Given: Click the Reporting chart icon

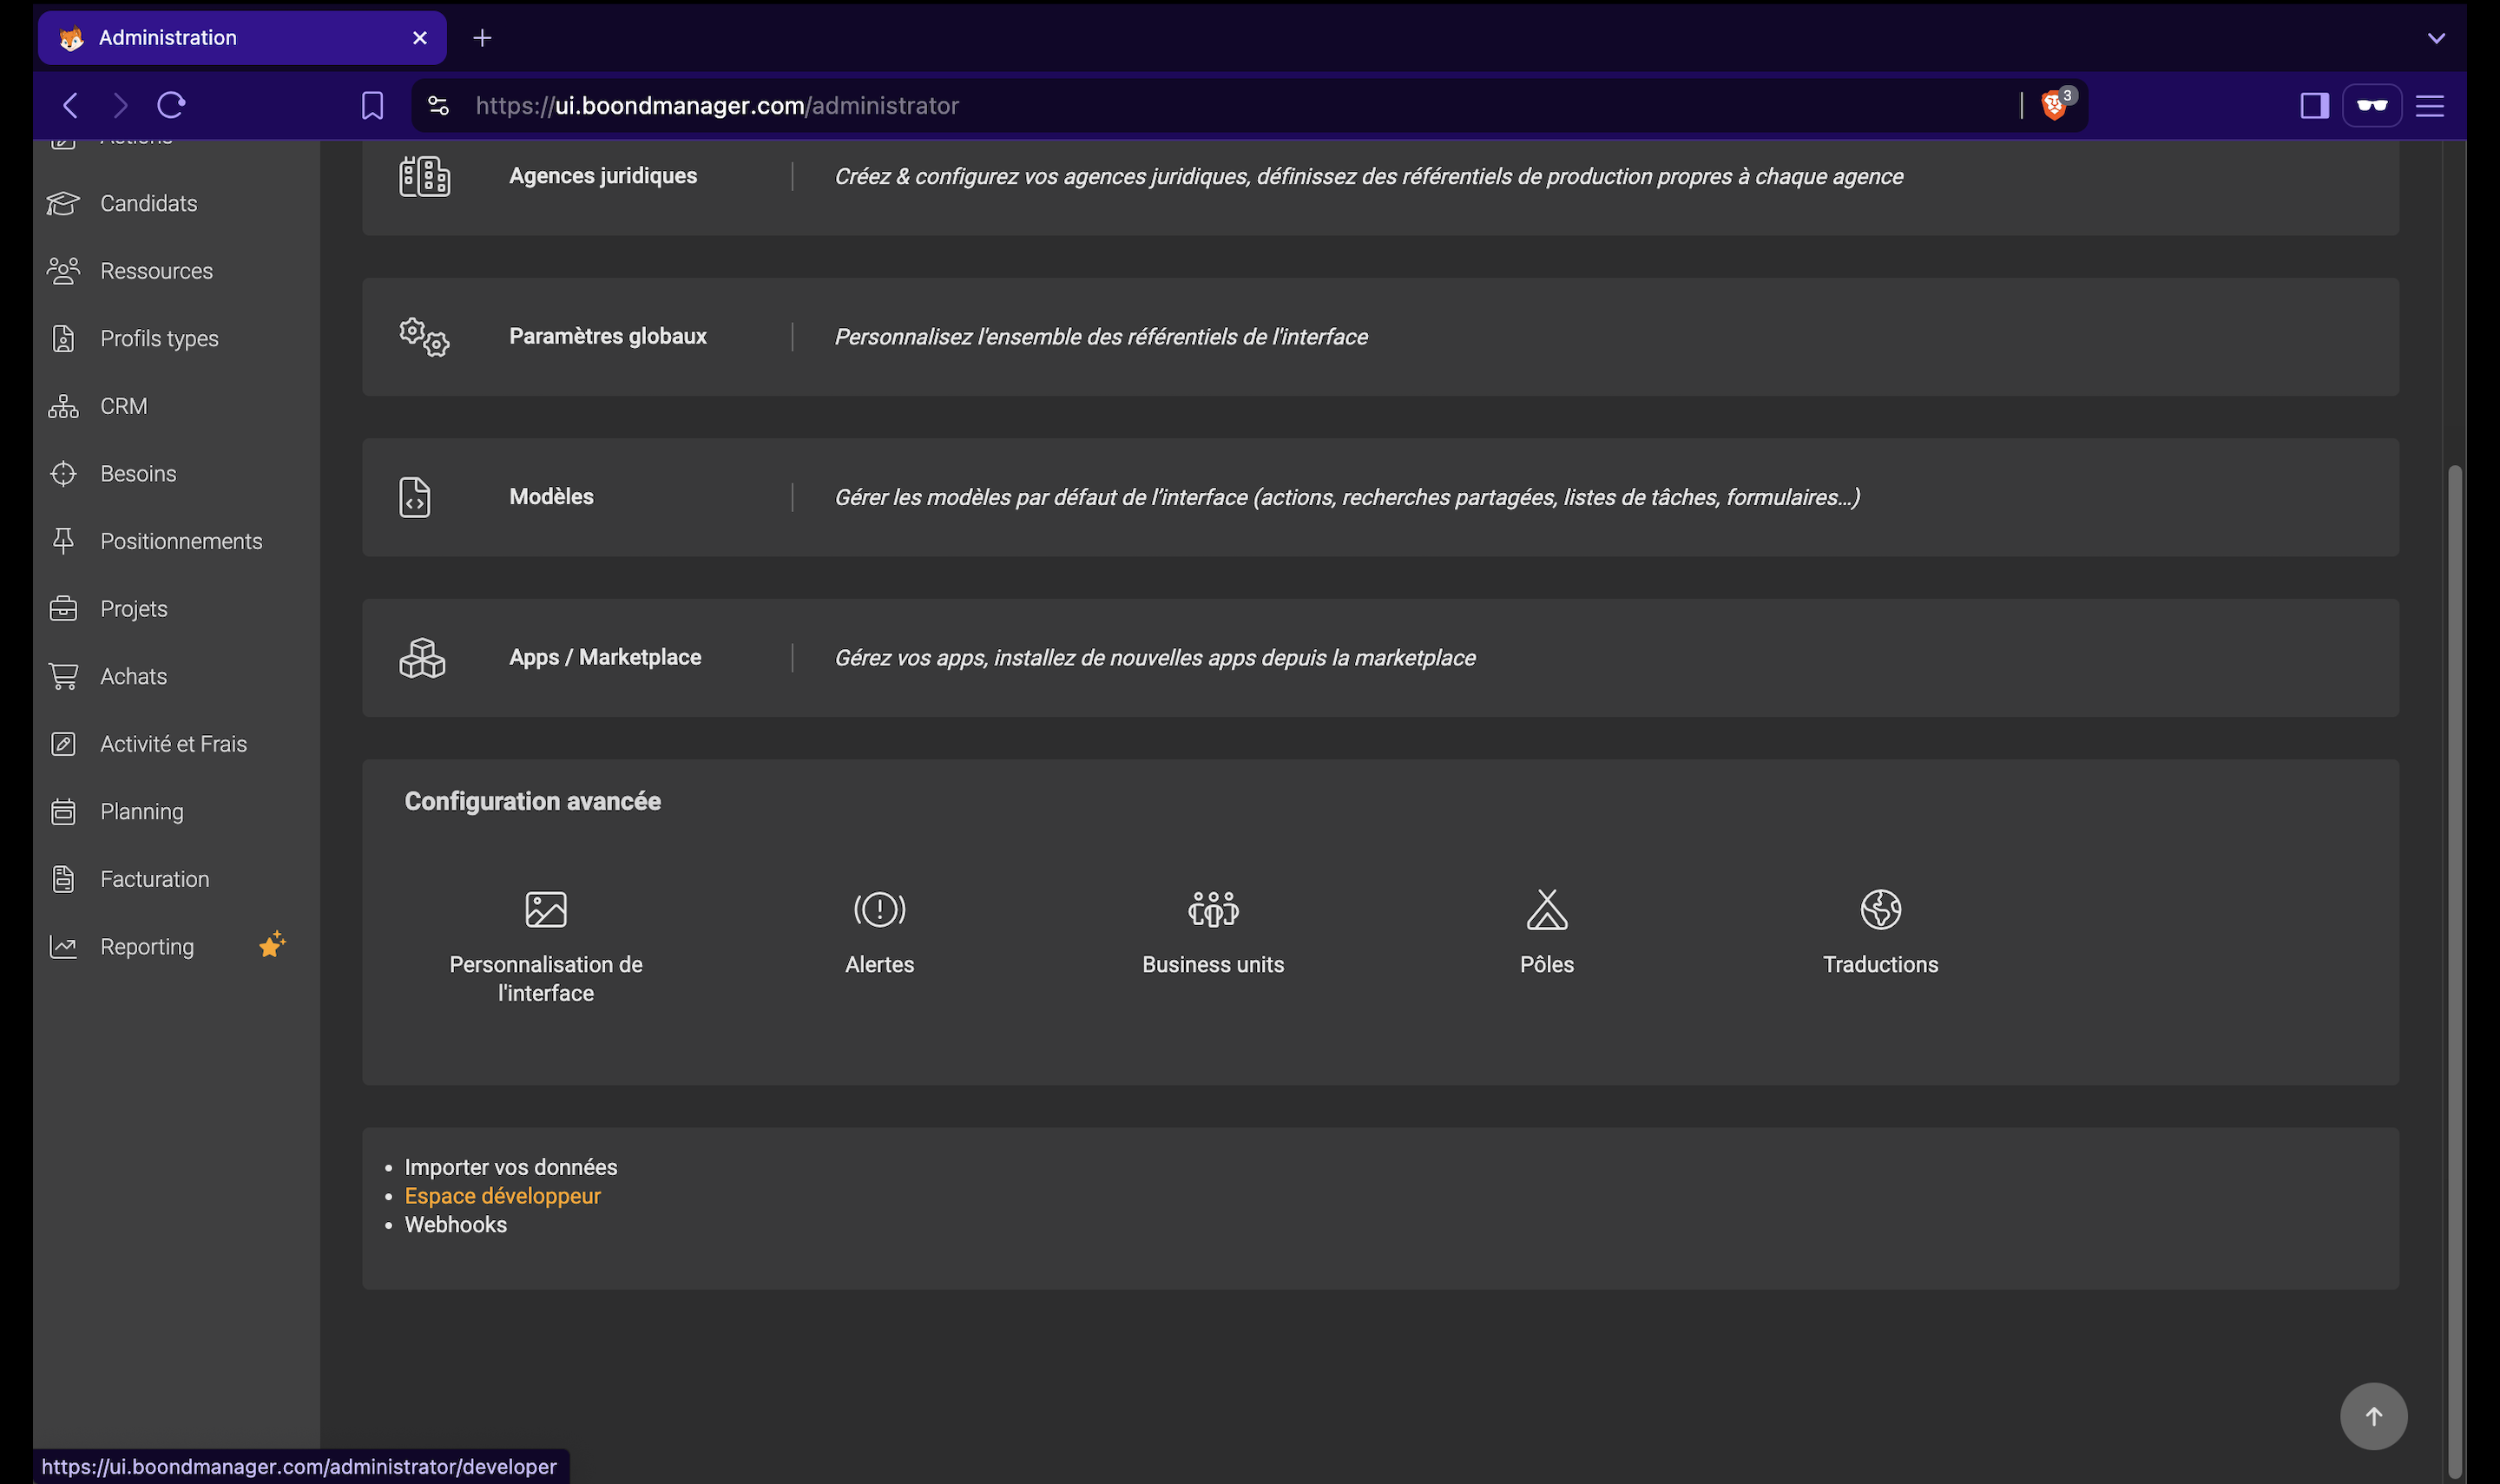Looking at the screenshot, I should (63, 946).
